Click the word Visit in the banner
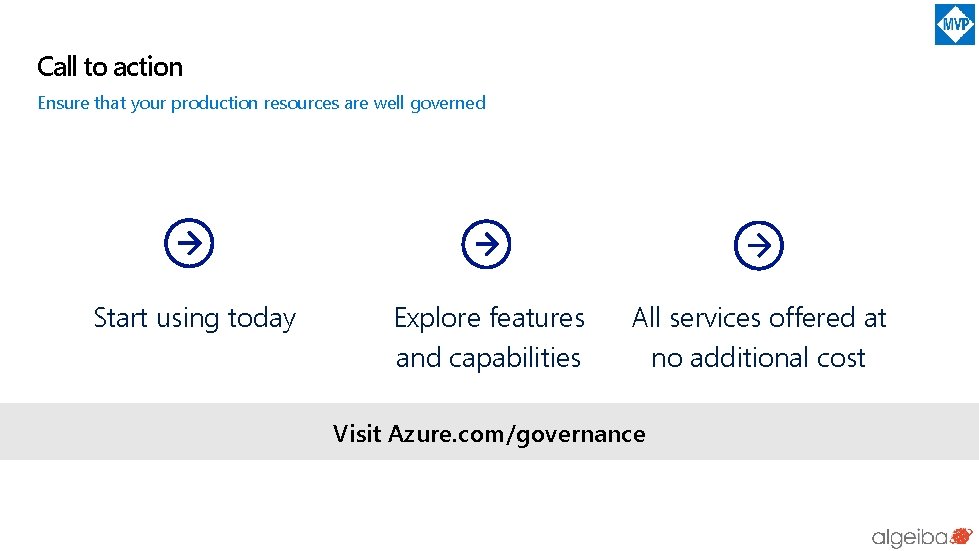This screenshot has width=979, height=551. 358,434
